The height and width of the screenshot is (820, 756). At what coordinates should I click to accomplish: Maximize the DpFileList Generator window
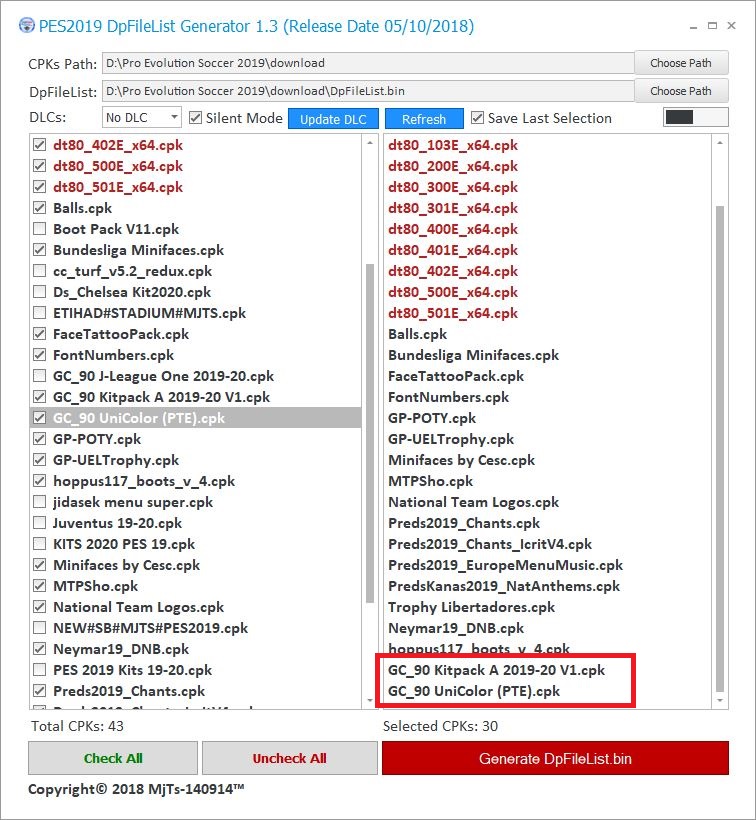point(712,25)
